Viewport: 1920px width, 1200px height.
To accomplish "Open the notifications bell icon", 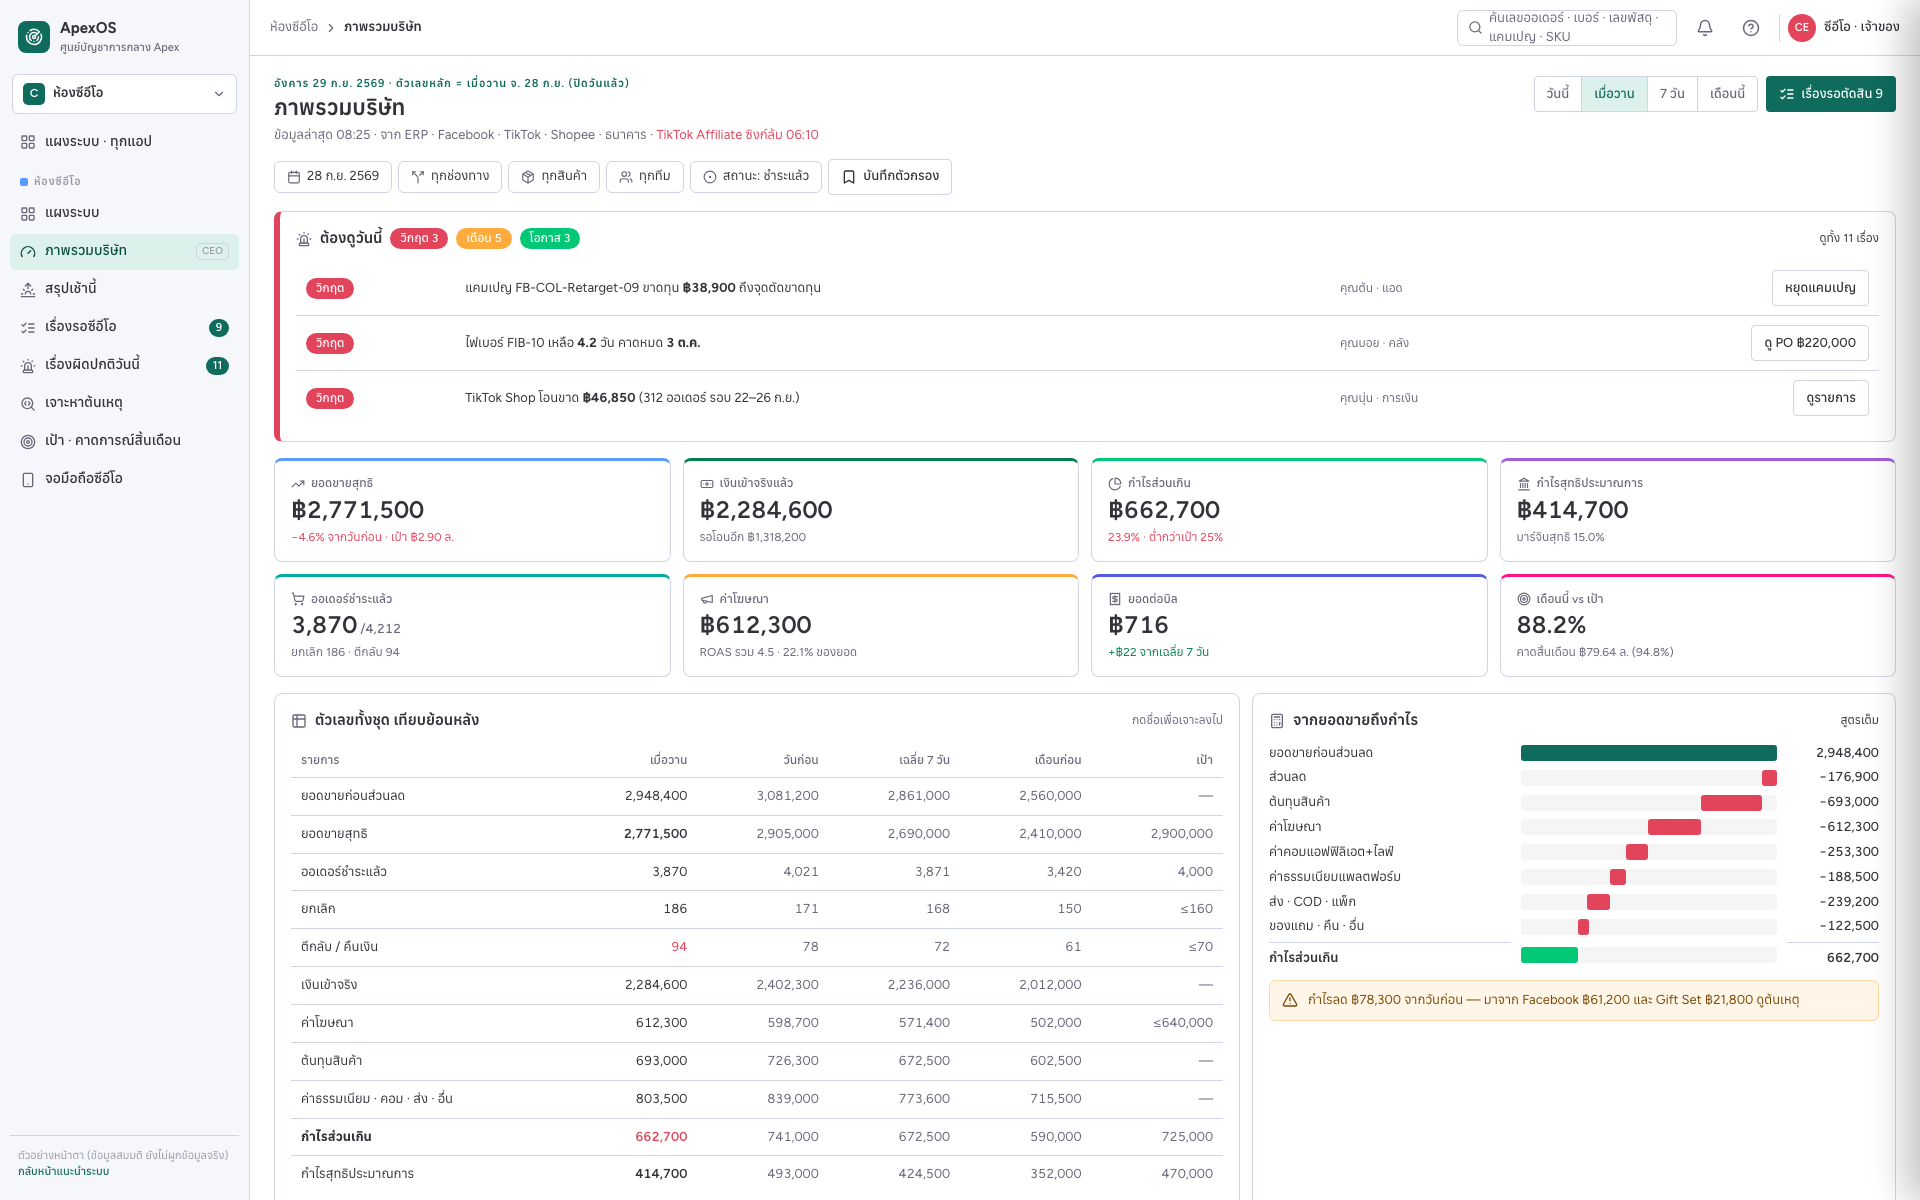I will (1705, 28).
